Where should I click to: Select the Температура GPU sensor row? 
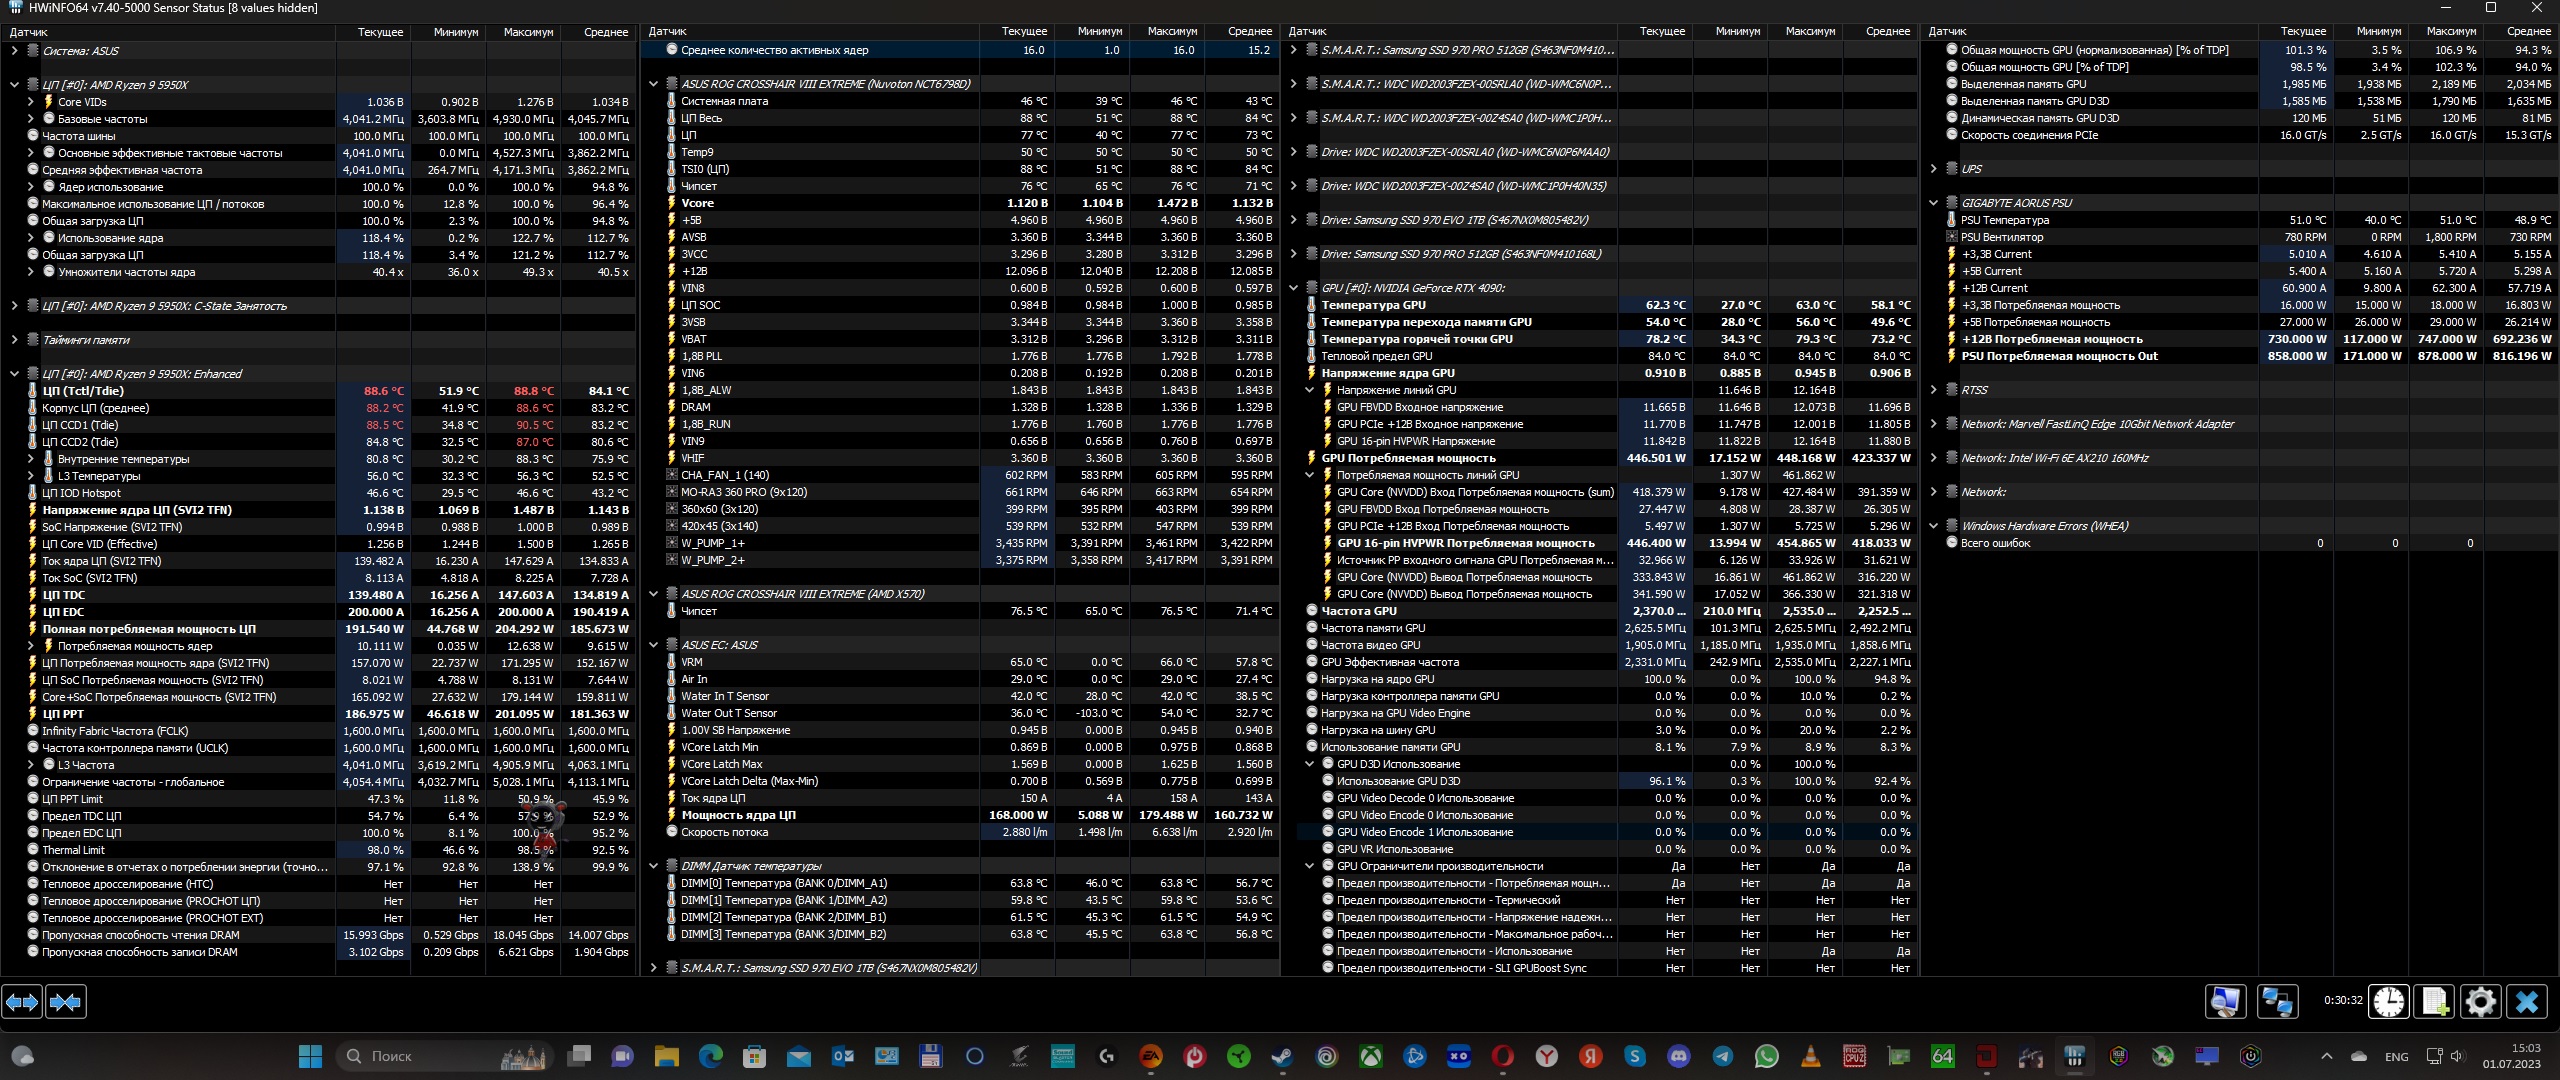[1373, 305]
